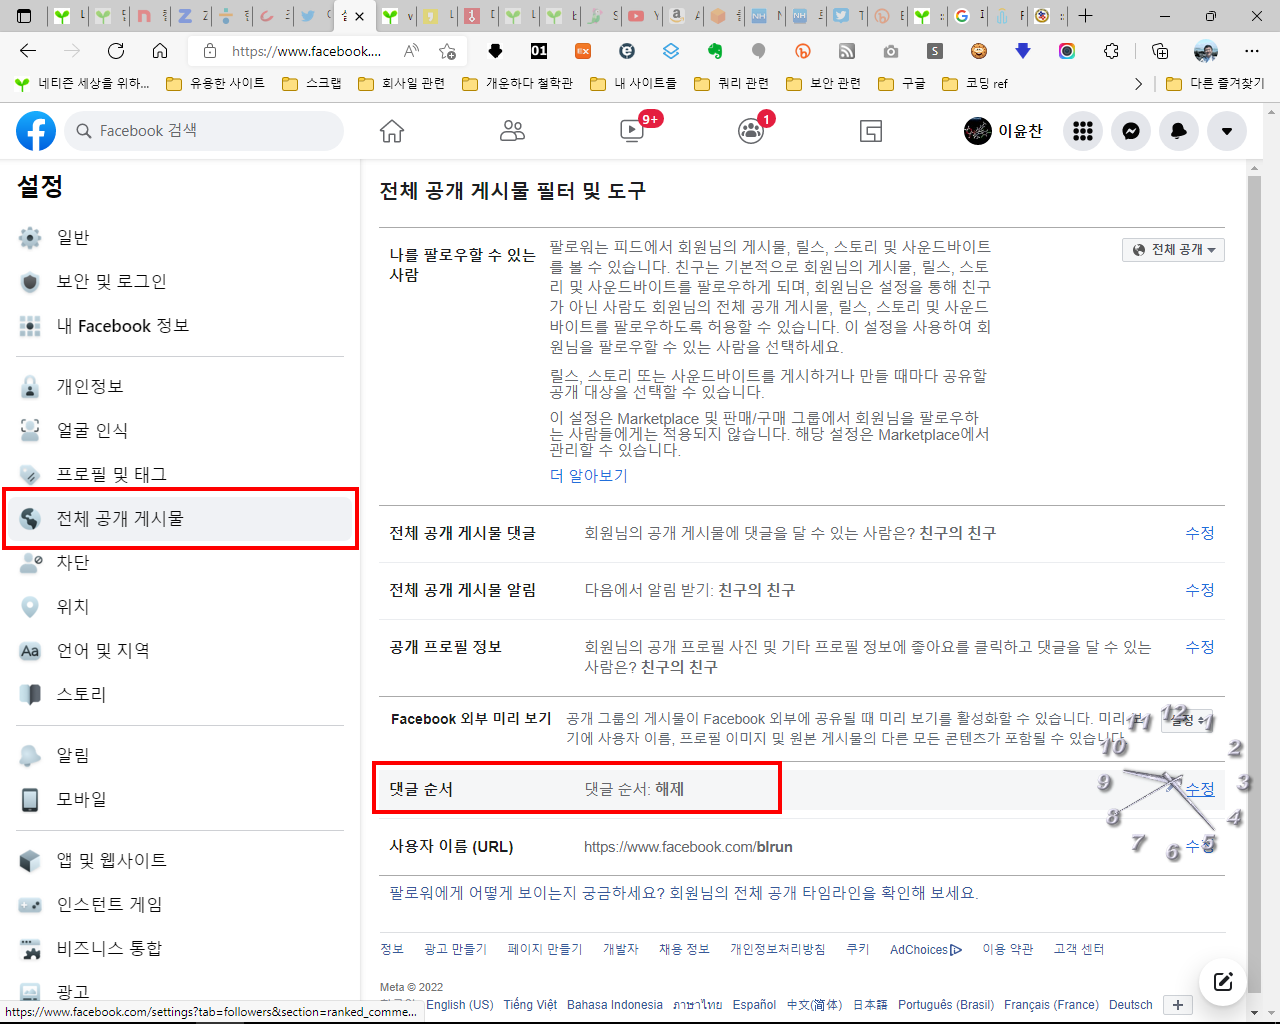Click the browser home icon

pyautogui.click(x=160, y=51)
